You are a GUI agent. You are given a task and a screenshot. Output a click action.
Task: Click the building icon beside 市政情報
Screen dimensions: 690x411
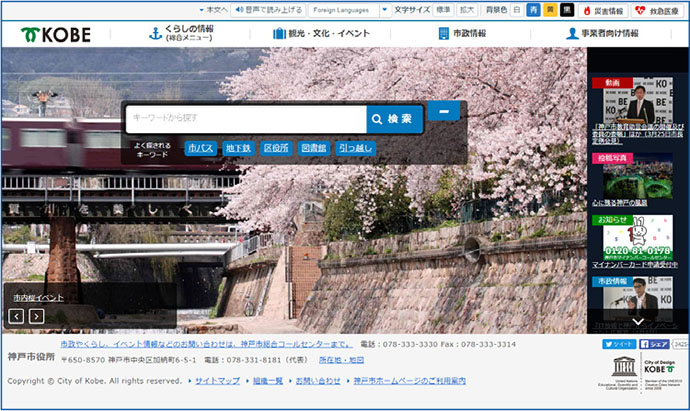pyautogui.click(x=444, y=33)
